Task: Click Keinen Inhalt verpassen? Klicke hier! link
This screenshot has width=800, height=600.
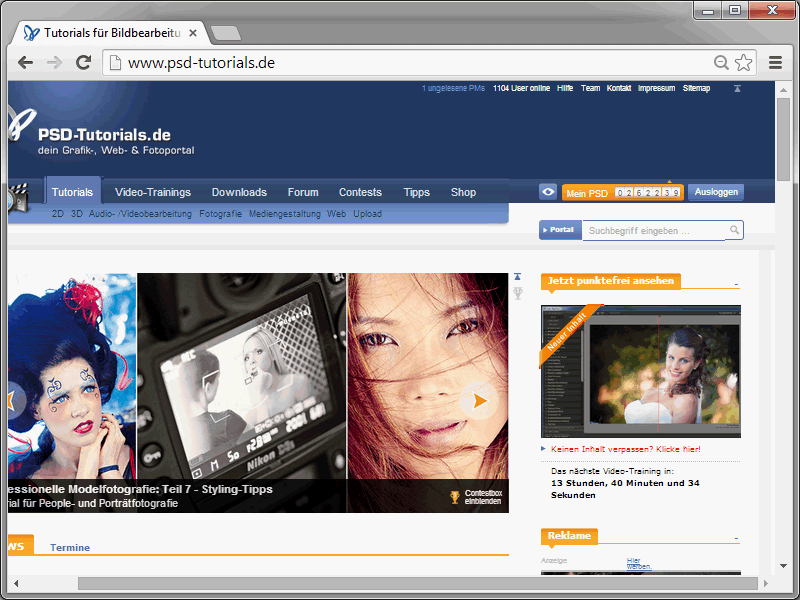Action: tap(626, 449)
